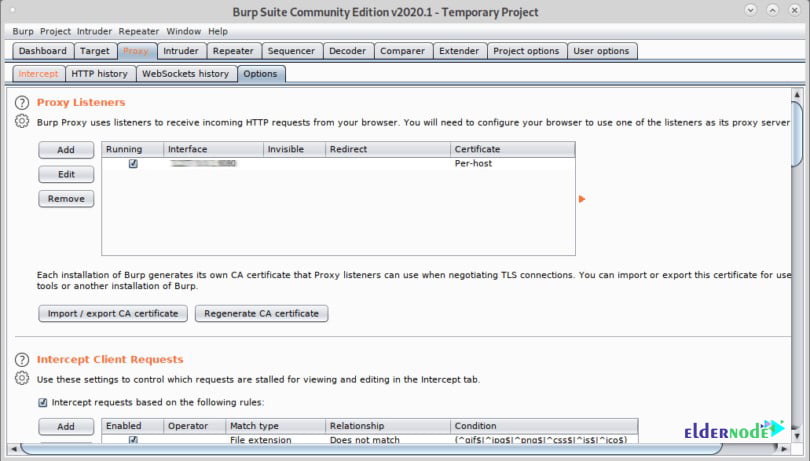810x461 pixels.
Task: Click the Relationship column header
Action: point(388,426)
